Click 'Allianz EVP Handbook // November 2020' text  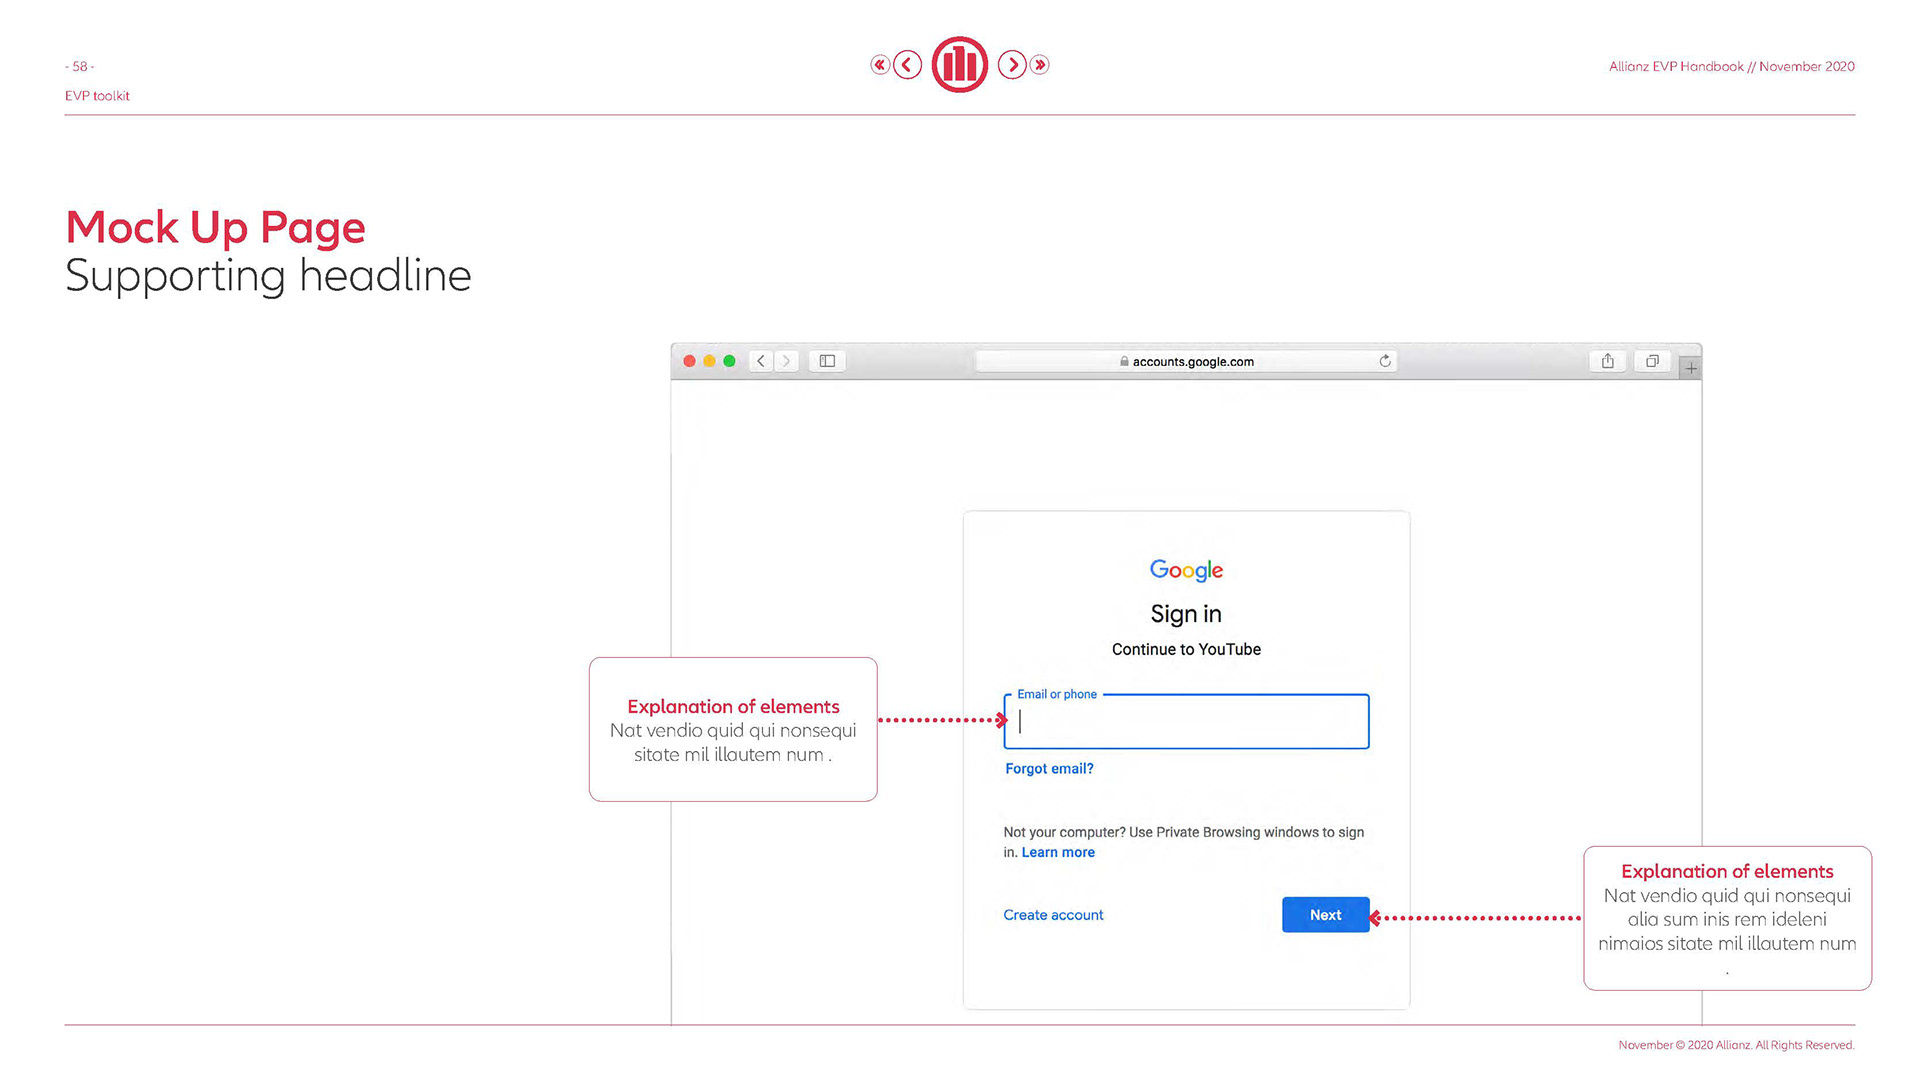coord(1731,67)
